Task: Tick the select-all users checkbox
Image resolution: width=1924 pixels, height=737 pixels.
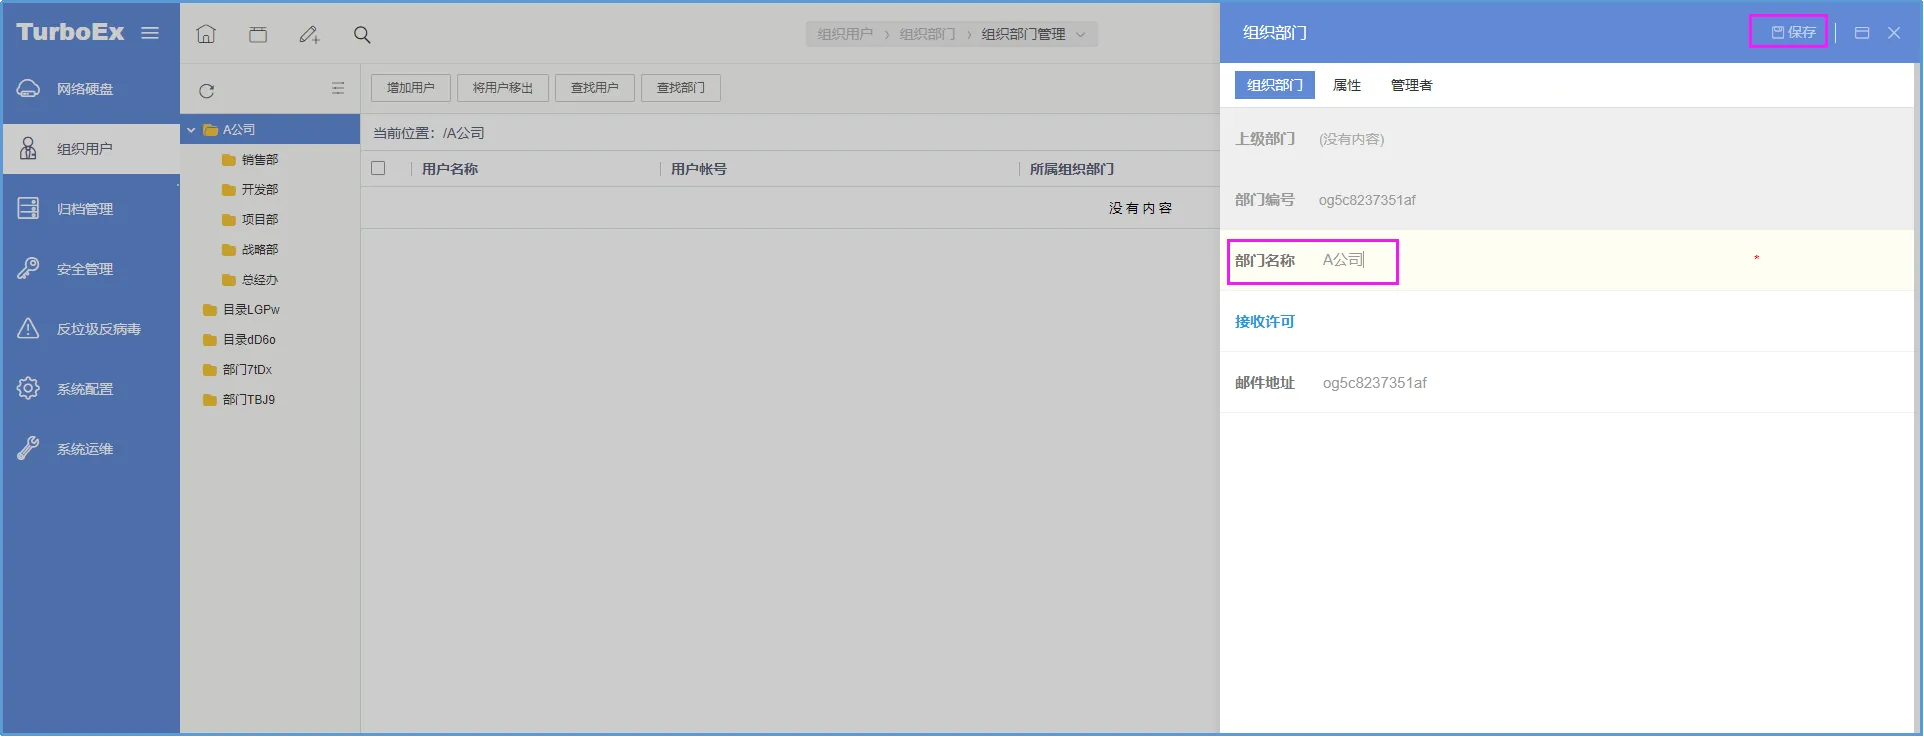Action: pyautogui.click(x=378, y=168)
